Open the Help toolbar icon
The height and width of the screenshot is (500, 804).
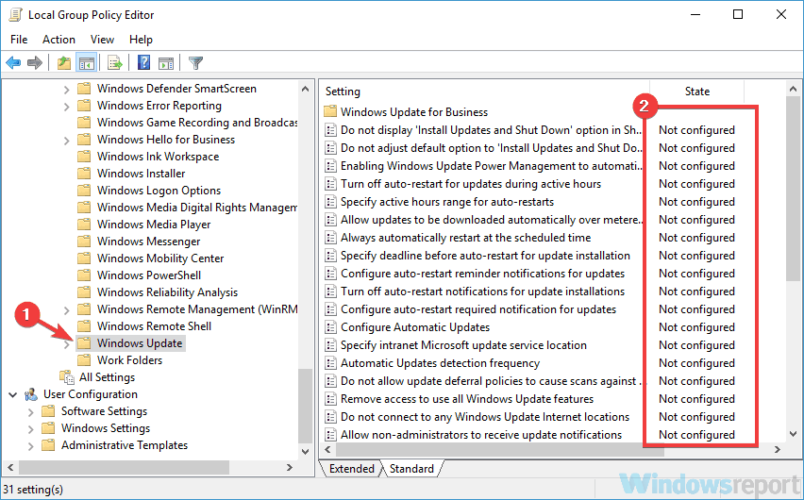coord(144,63)
